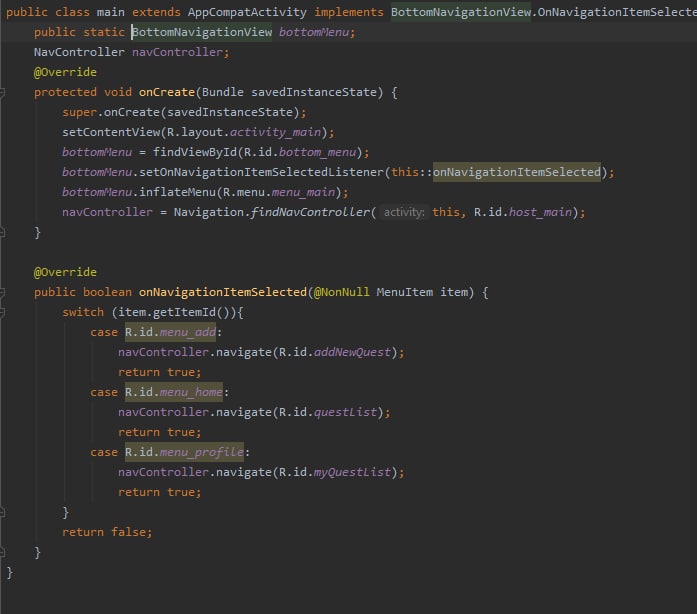
Task: Click the boolean return type keyword
Action: [107, 292]
